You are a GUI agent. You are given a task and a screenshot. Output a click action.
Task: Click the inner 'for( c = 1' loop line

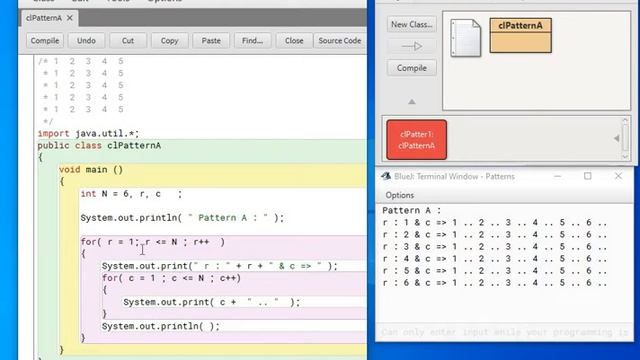click(x=171, y=278)
